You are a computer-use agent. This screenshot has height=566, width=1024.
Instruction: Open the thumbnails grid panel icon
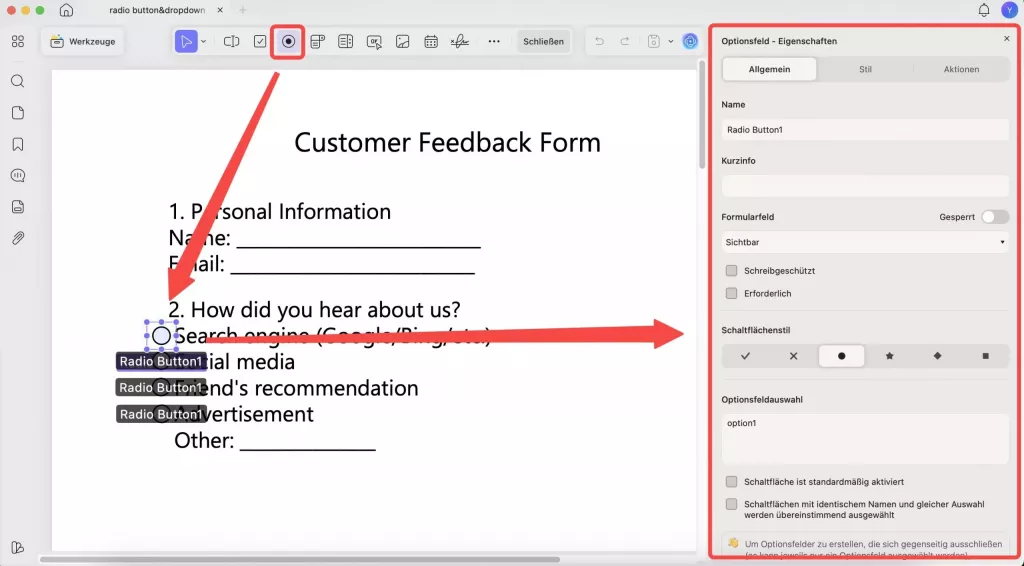point(18,41)
